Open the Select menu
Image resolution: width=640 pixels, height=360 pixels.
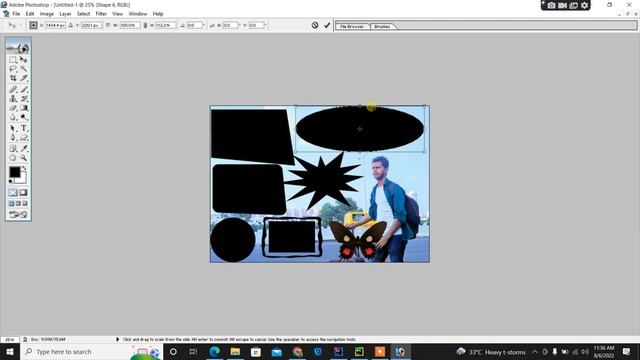[83, 14]
